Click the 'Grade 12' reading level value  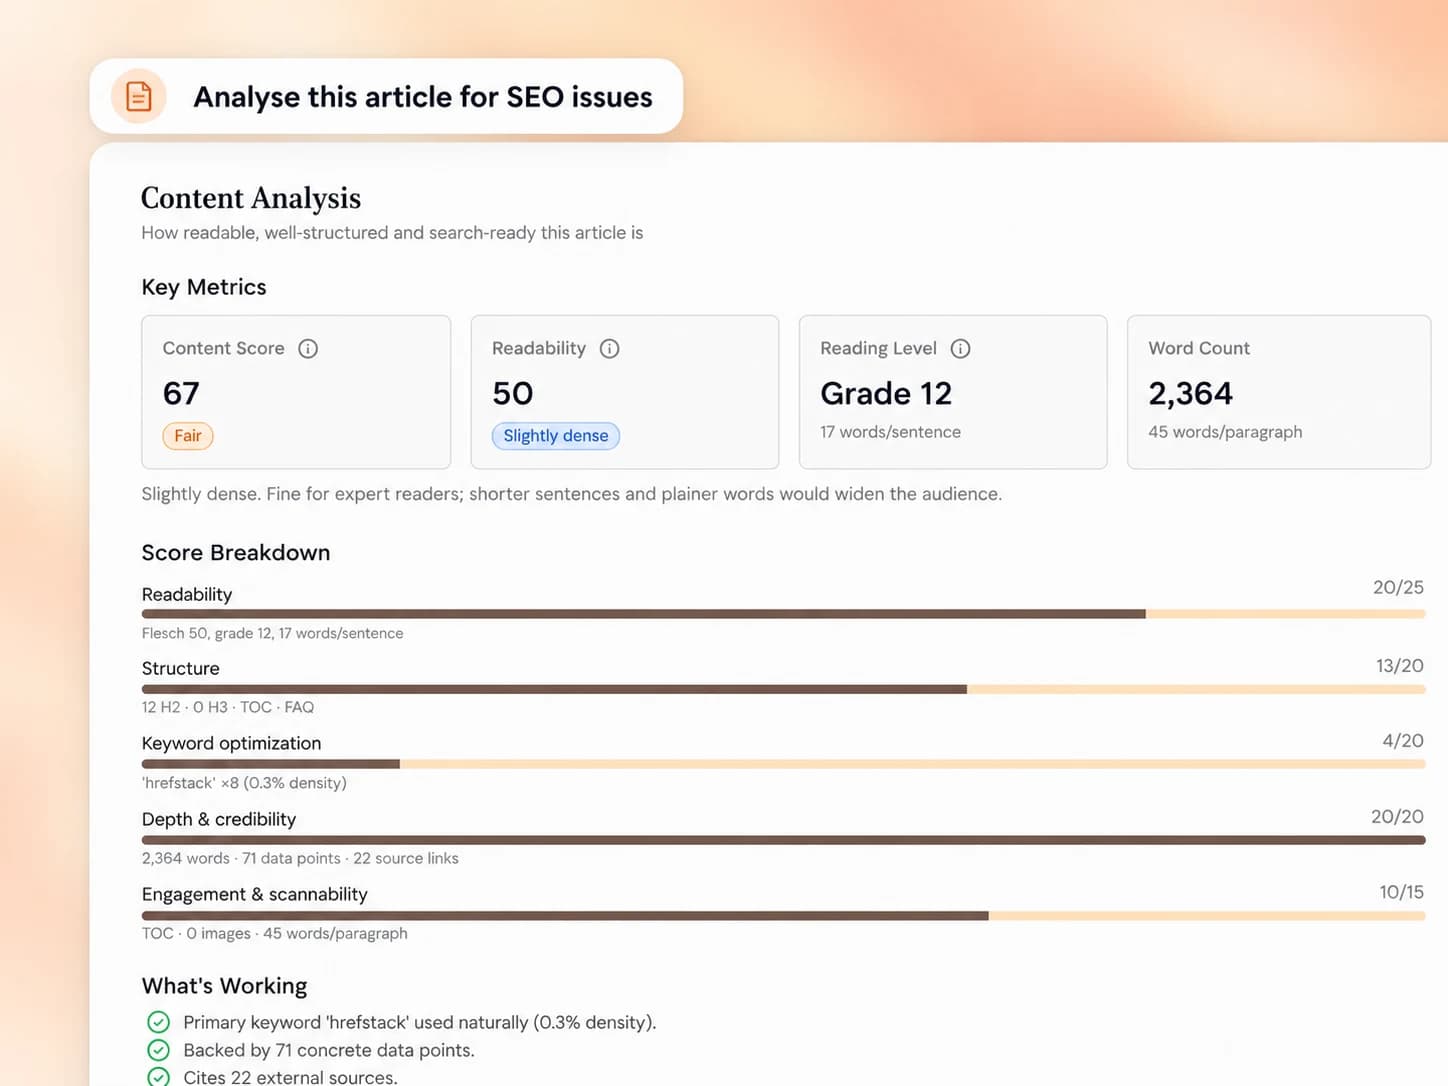886,393
